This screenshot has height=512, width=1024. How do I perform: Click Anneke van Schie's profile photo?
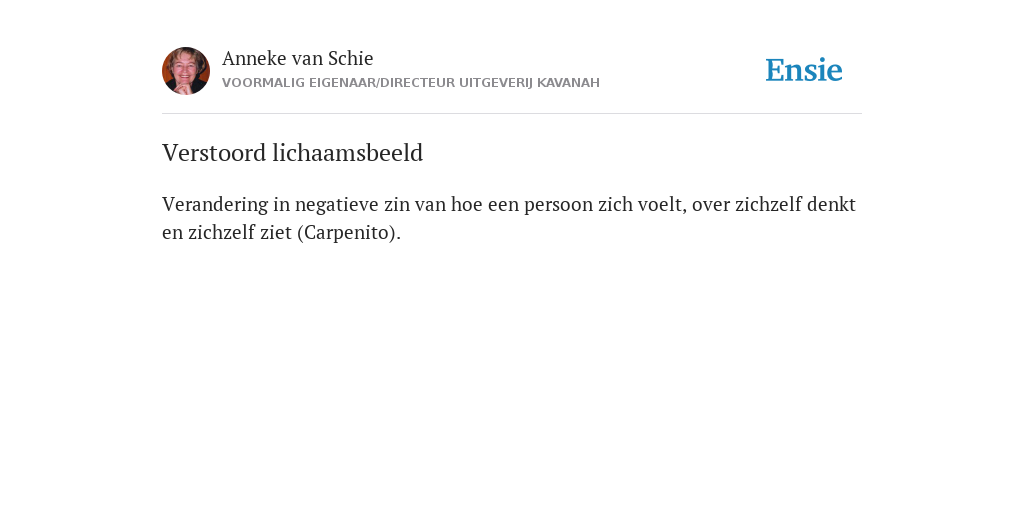point(185,71)
